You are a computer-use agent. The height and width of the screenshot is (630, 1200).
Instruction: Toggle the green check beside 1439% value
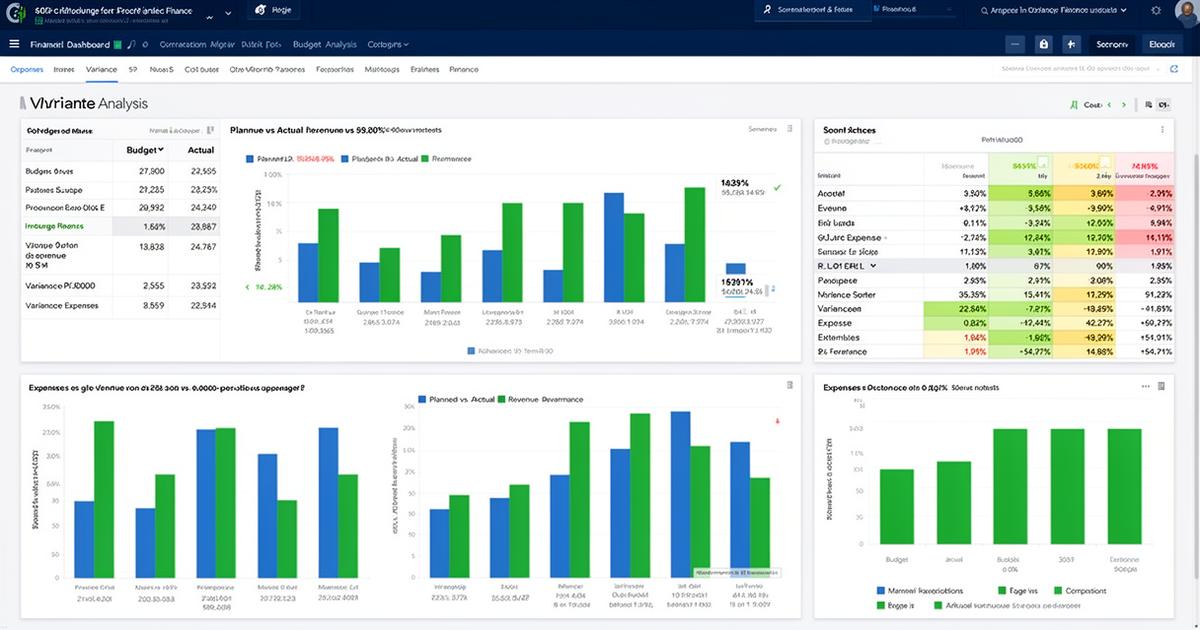coord(777,187)
